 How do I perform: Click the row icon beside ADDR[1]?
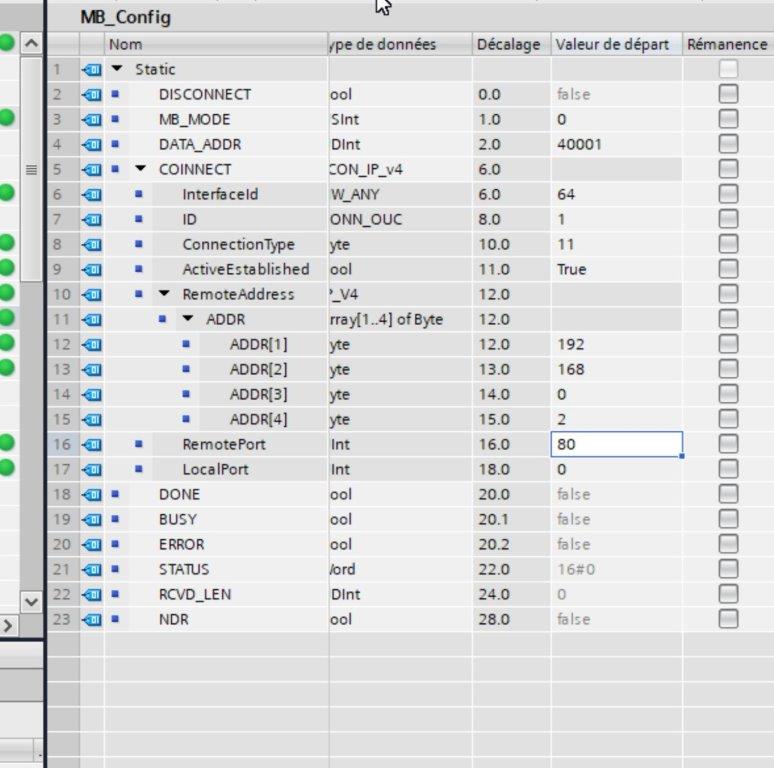(x=92, y=344)
